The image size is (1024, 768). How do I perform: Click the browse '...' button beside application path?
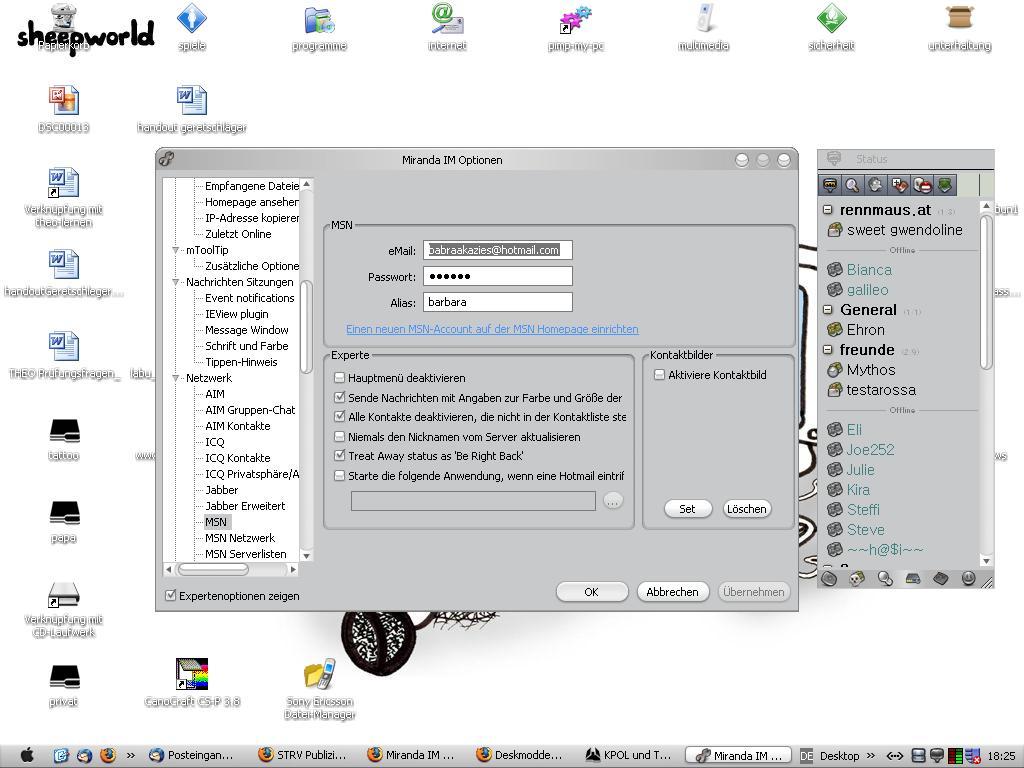613,501
